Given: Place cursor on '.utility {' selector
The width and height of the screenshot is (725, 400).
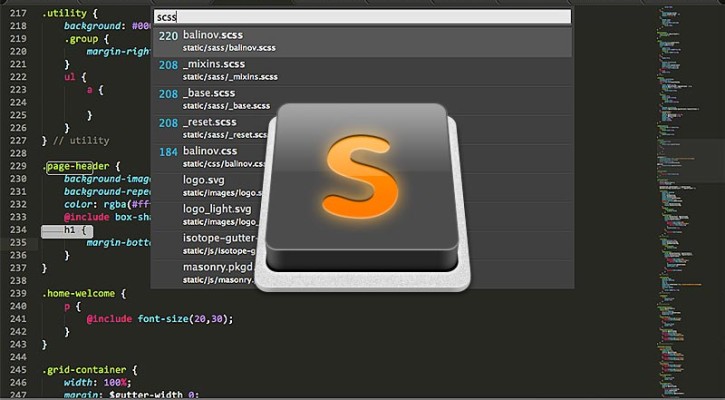Looking at the screenshot, I should point(70,13).
